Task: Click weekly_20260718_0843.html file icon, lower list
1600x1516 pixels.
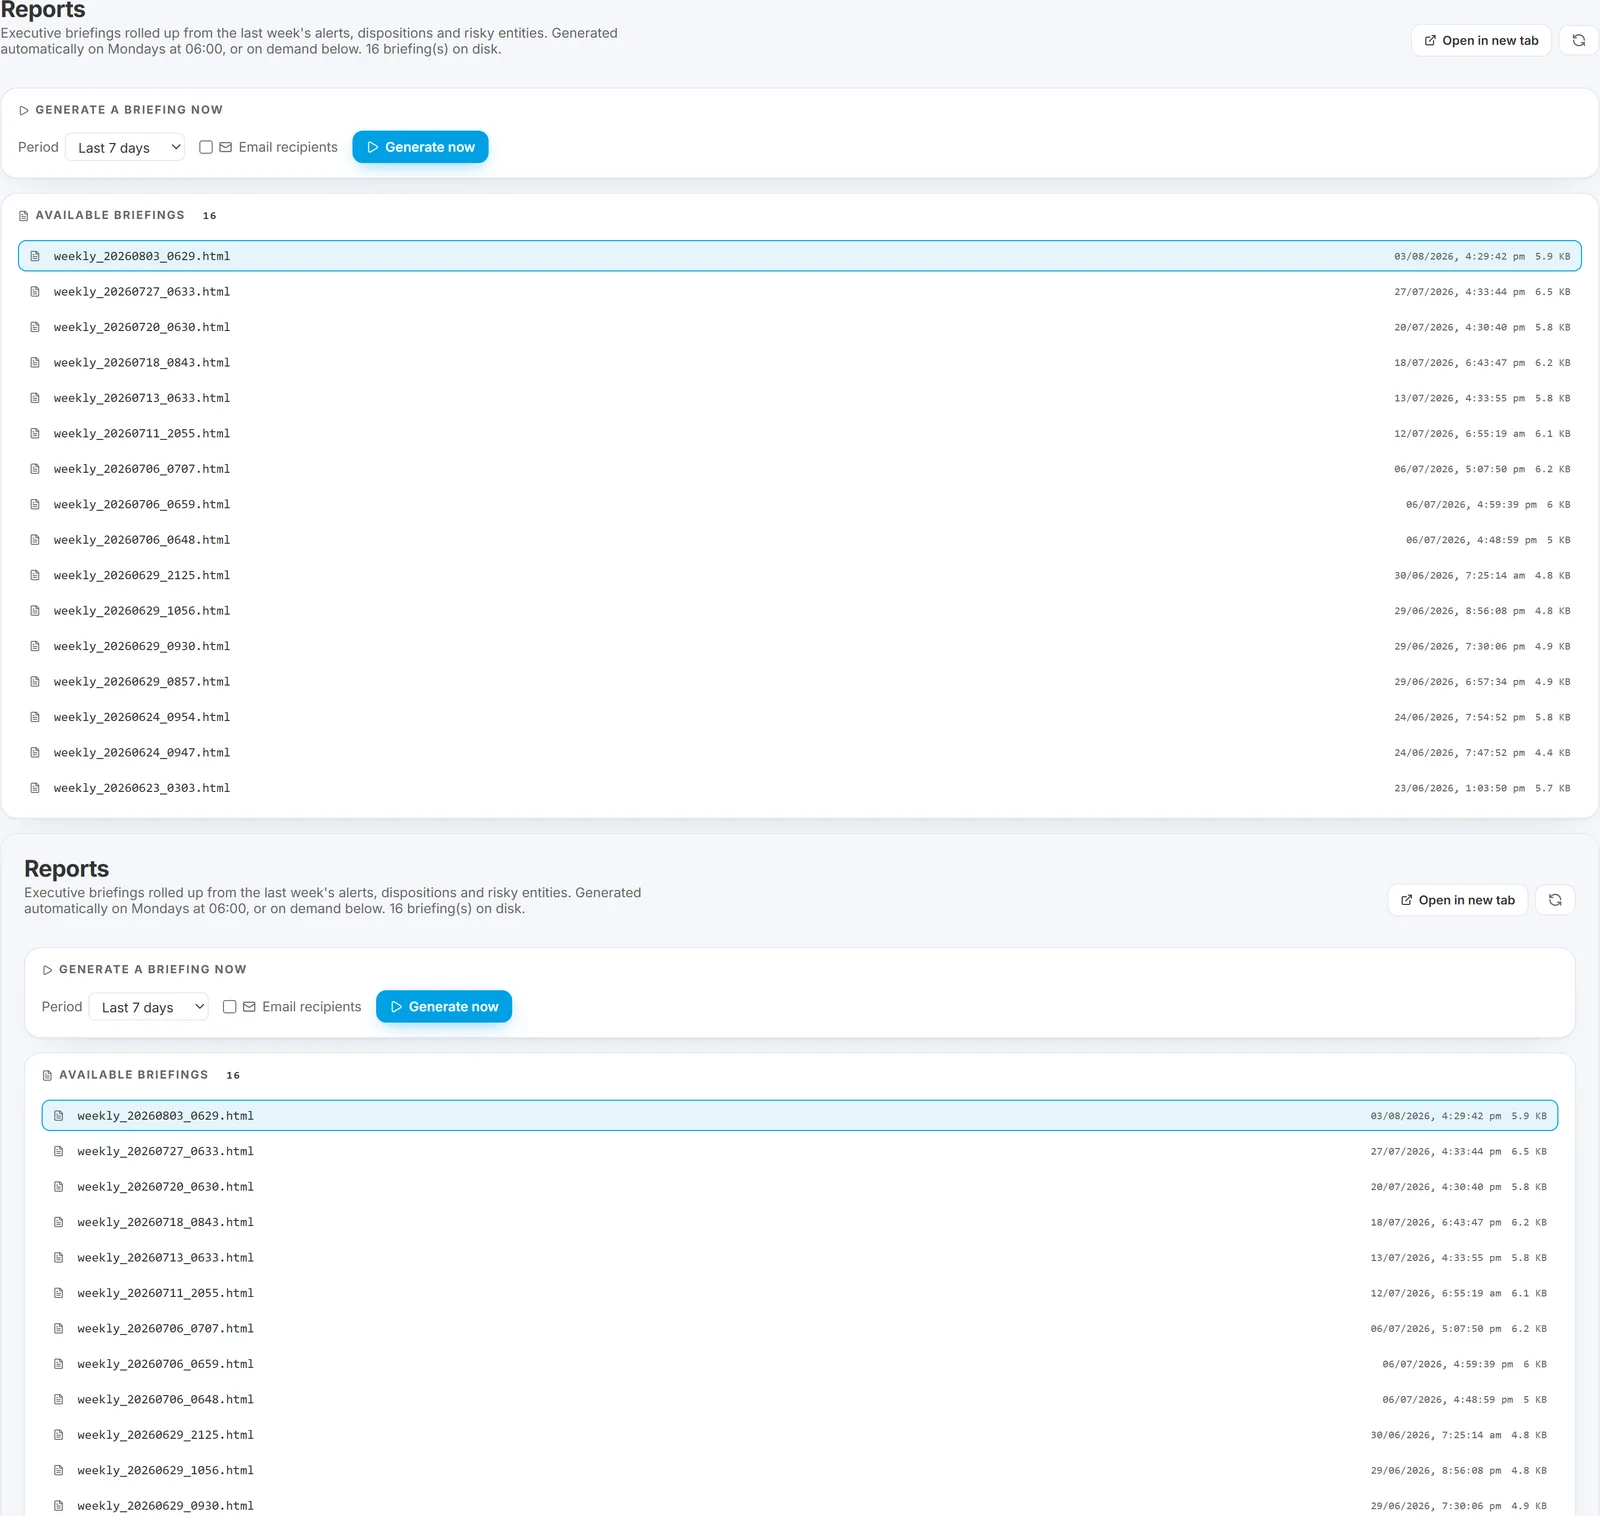Action: click(x=59, y=1223)
